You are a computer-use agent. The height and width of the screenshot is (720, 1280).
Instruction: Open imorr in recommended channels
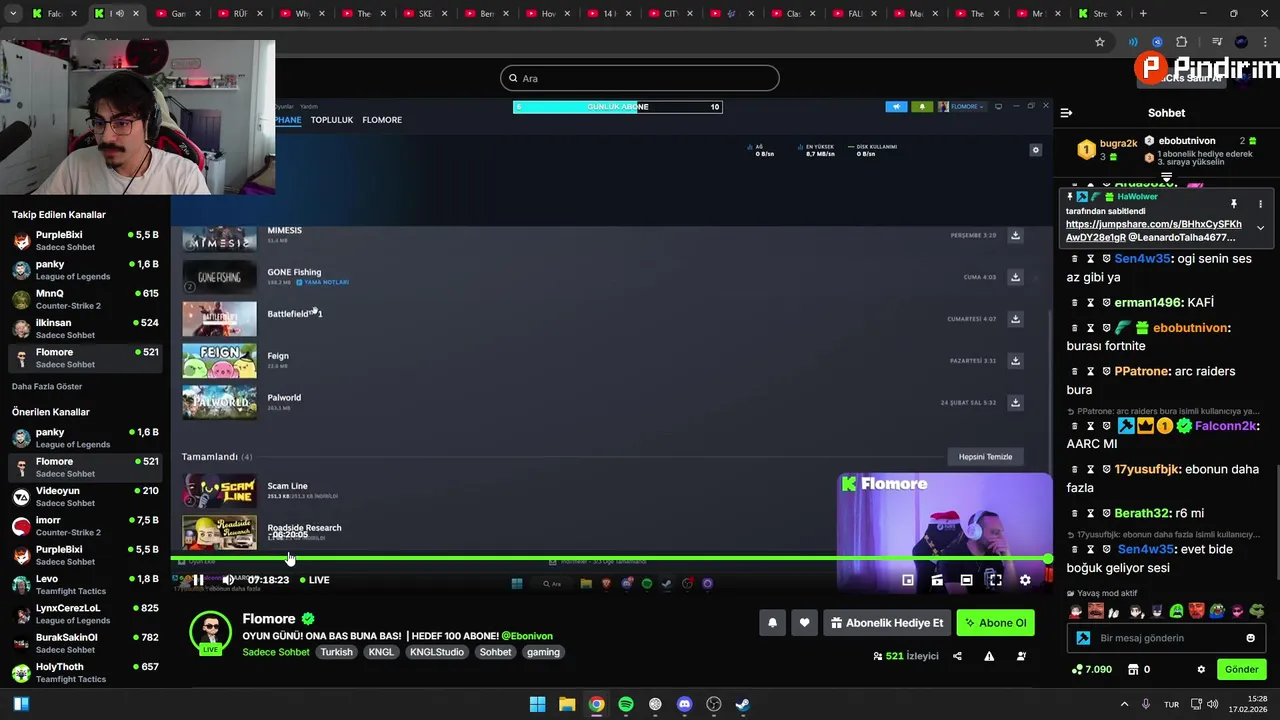tap(85, 525)
